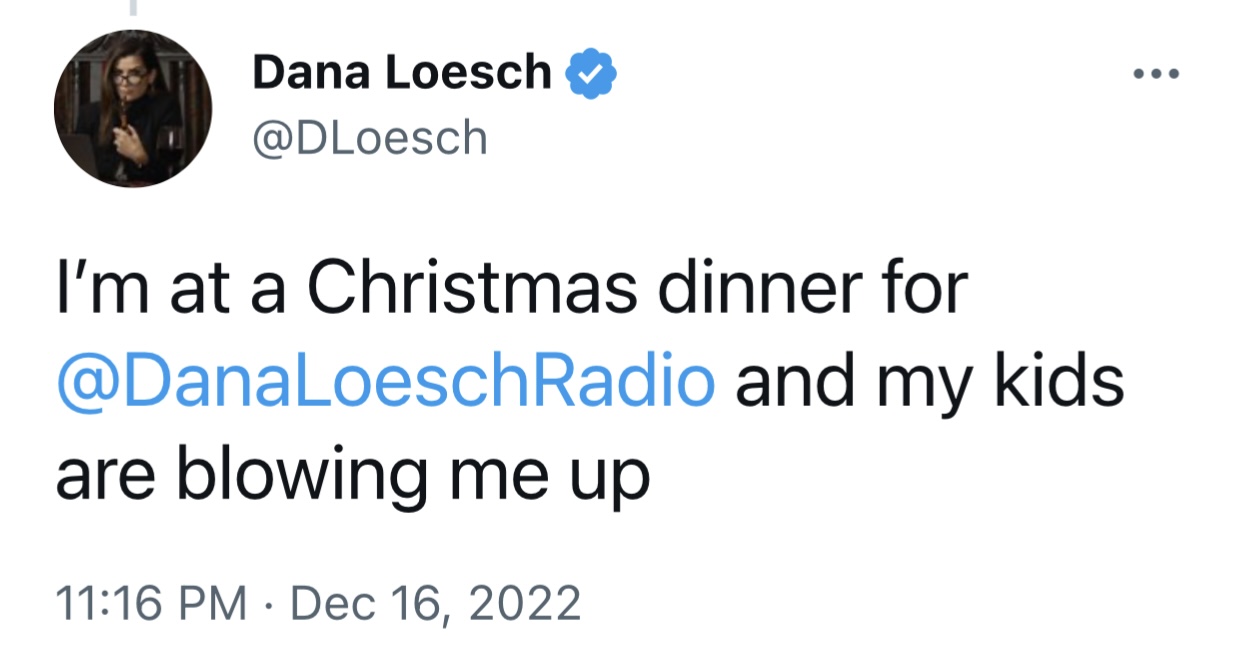Click the blue verified checkmark badge
This screenshot has width=1241, height=664.
pyautogui.click(x=592, y=73)
